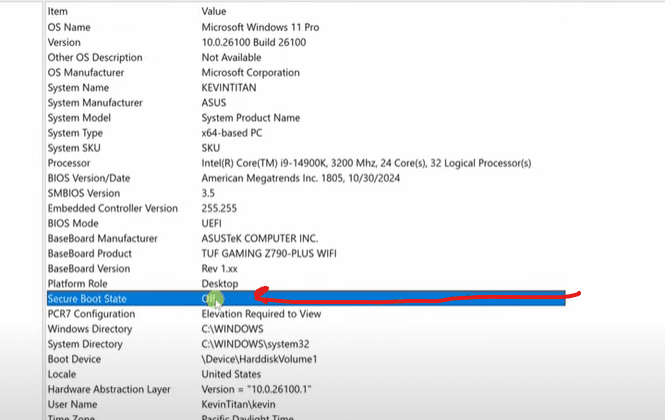Select the Hardware Abstraction Layer row
This screenshot has width=665, height=420.
pyautogui.click(x=110, y=389)
